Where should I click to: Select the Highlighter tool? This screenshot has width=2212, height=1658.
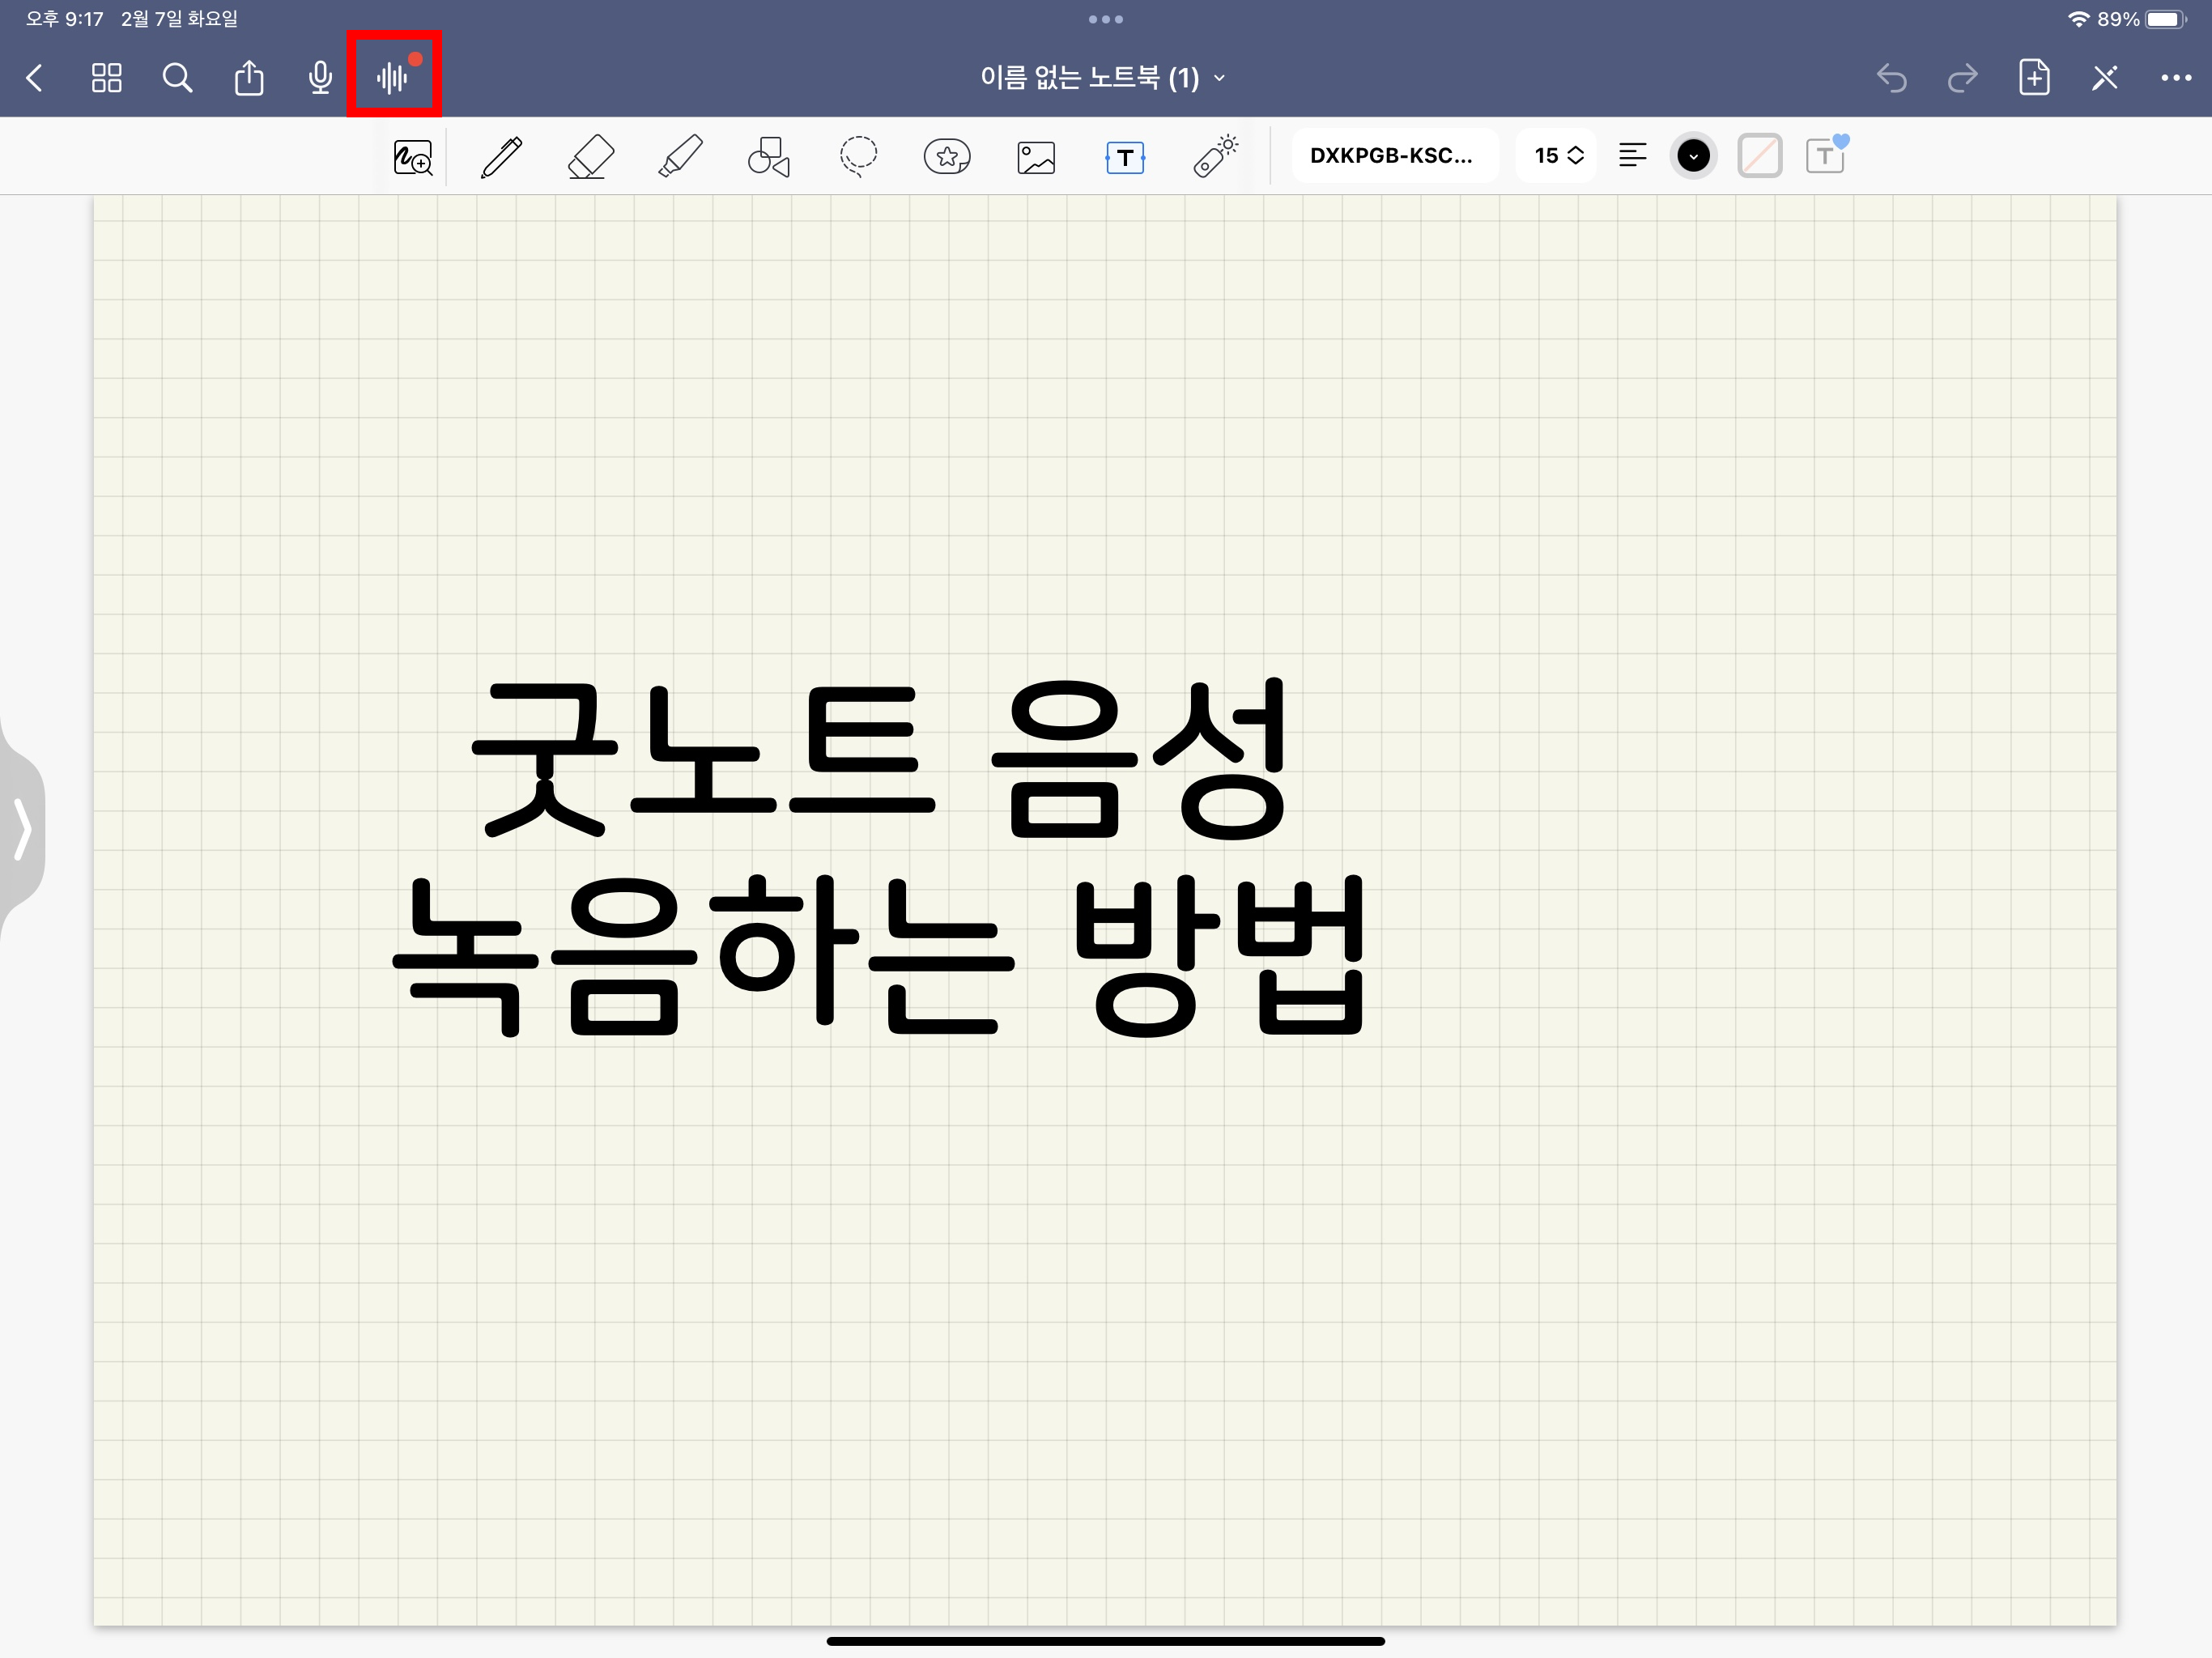pos(680,157)
